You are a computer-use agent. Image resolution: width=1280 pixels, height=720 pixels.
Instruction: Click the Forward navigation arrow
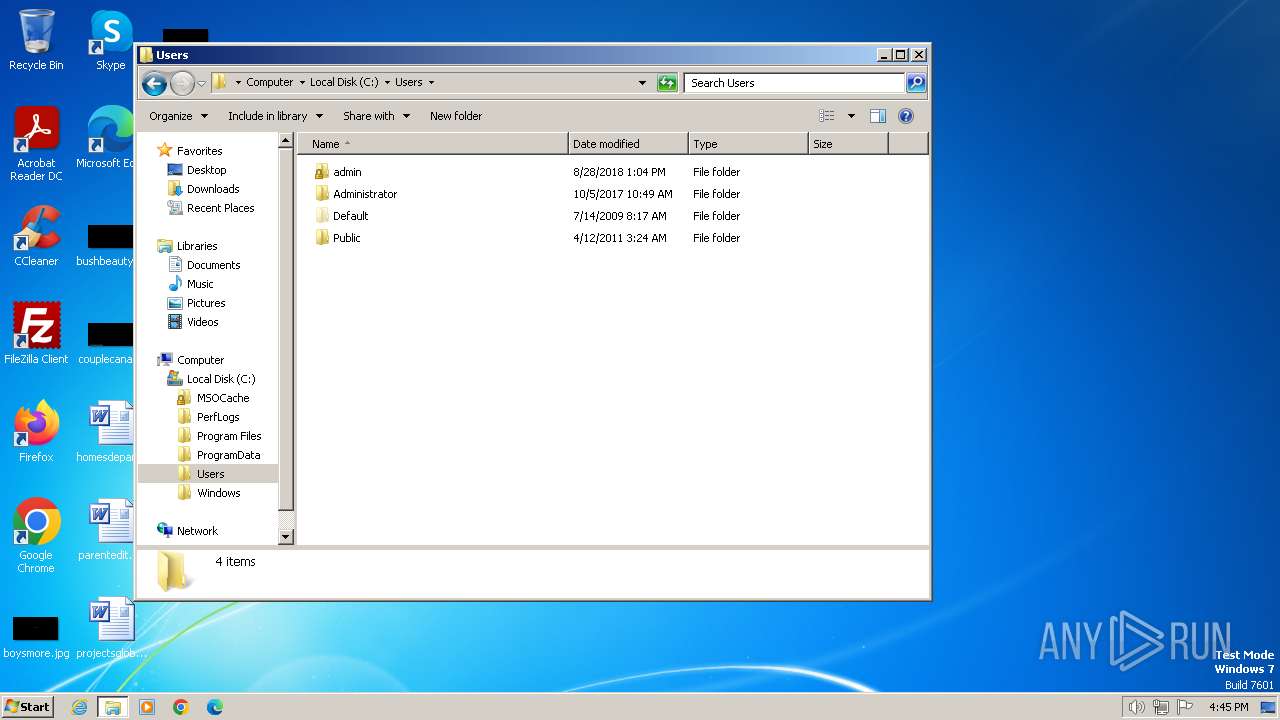[x=182, y=83]
